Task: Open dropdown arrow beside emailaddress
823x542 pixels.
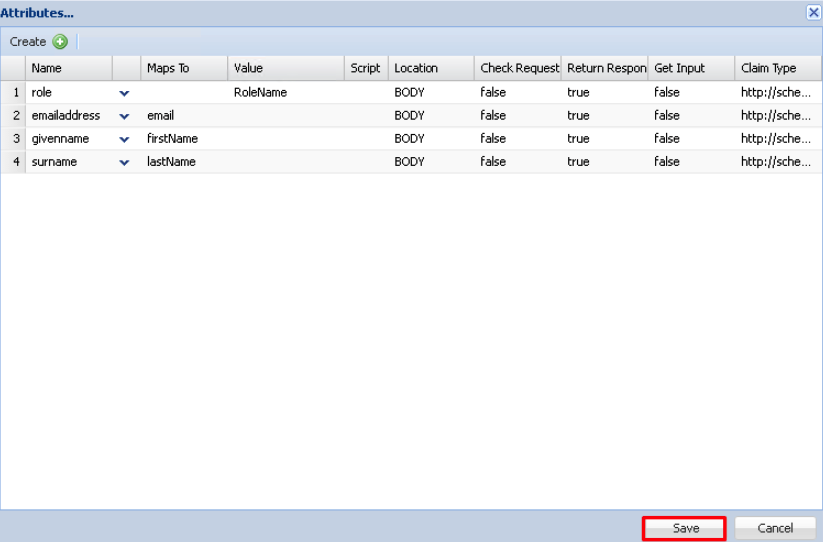Action: [x=124, y=116]
